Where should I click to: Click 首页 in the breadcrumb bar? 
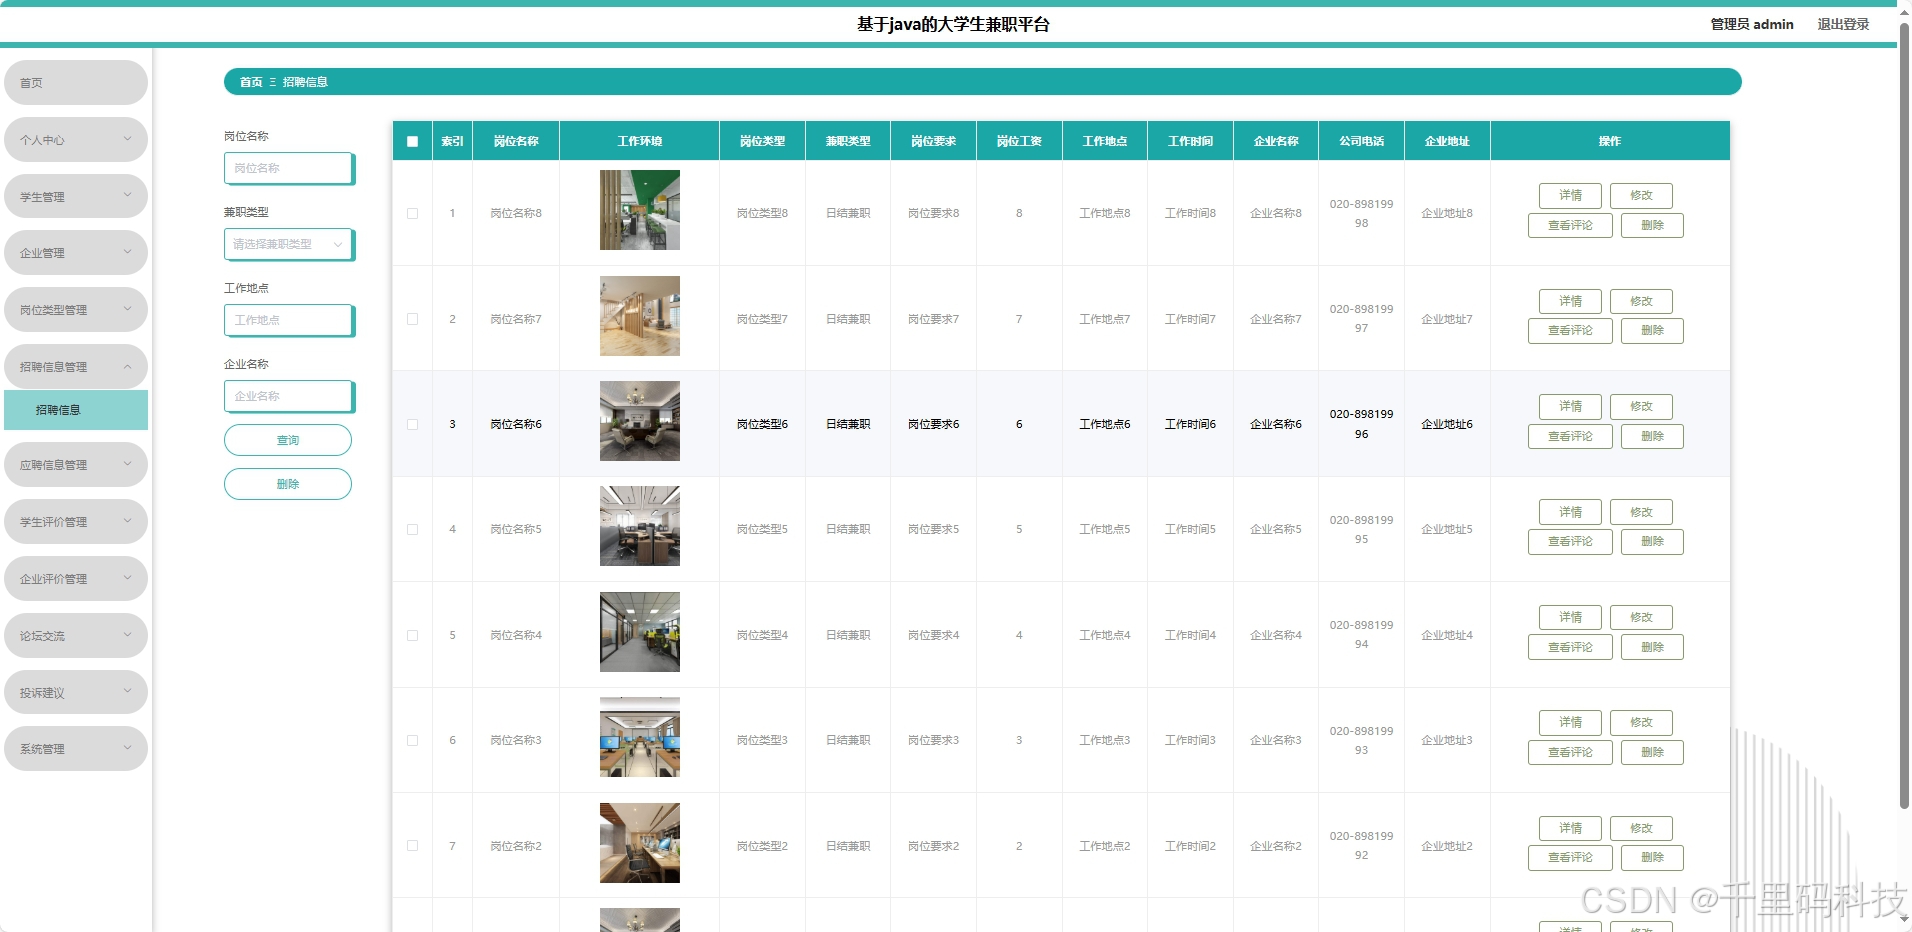(251, 82)
